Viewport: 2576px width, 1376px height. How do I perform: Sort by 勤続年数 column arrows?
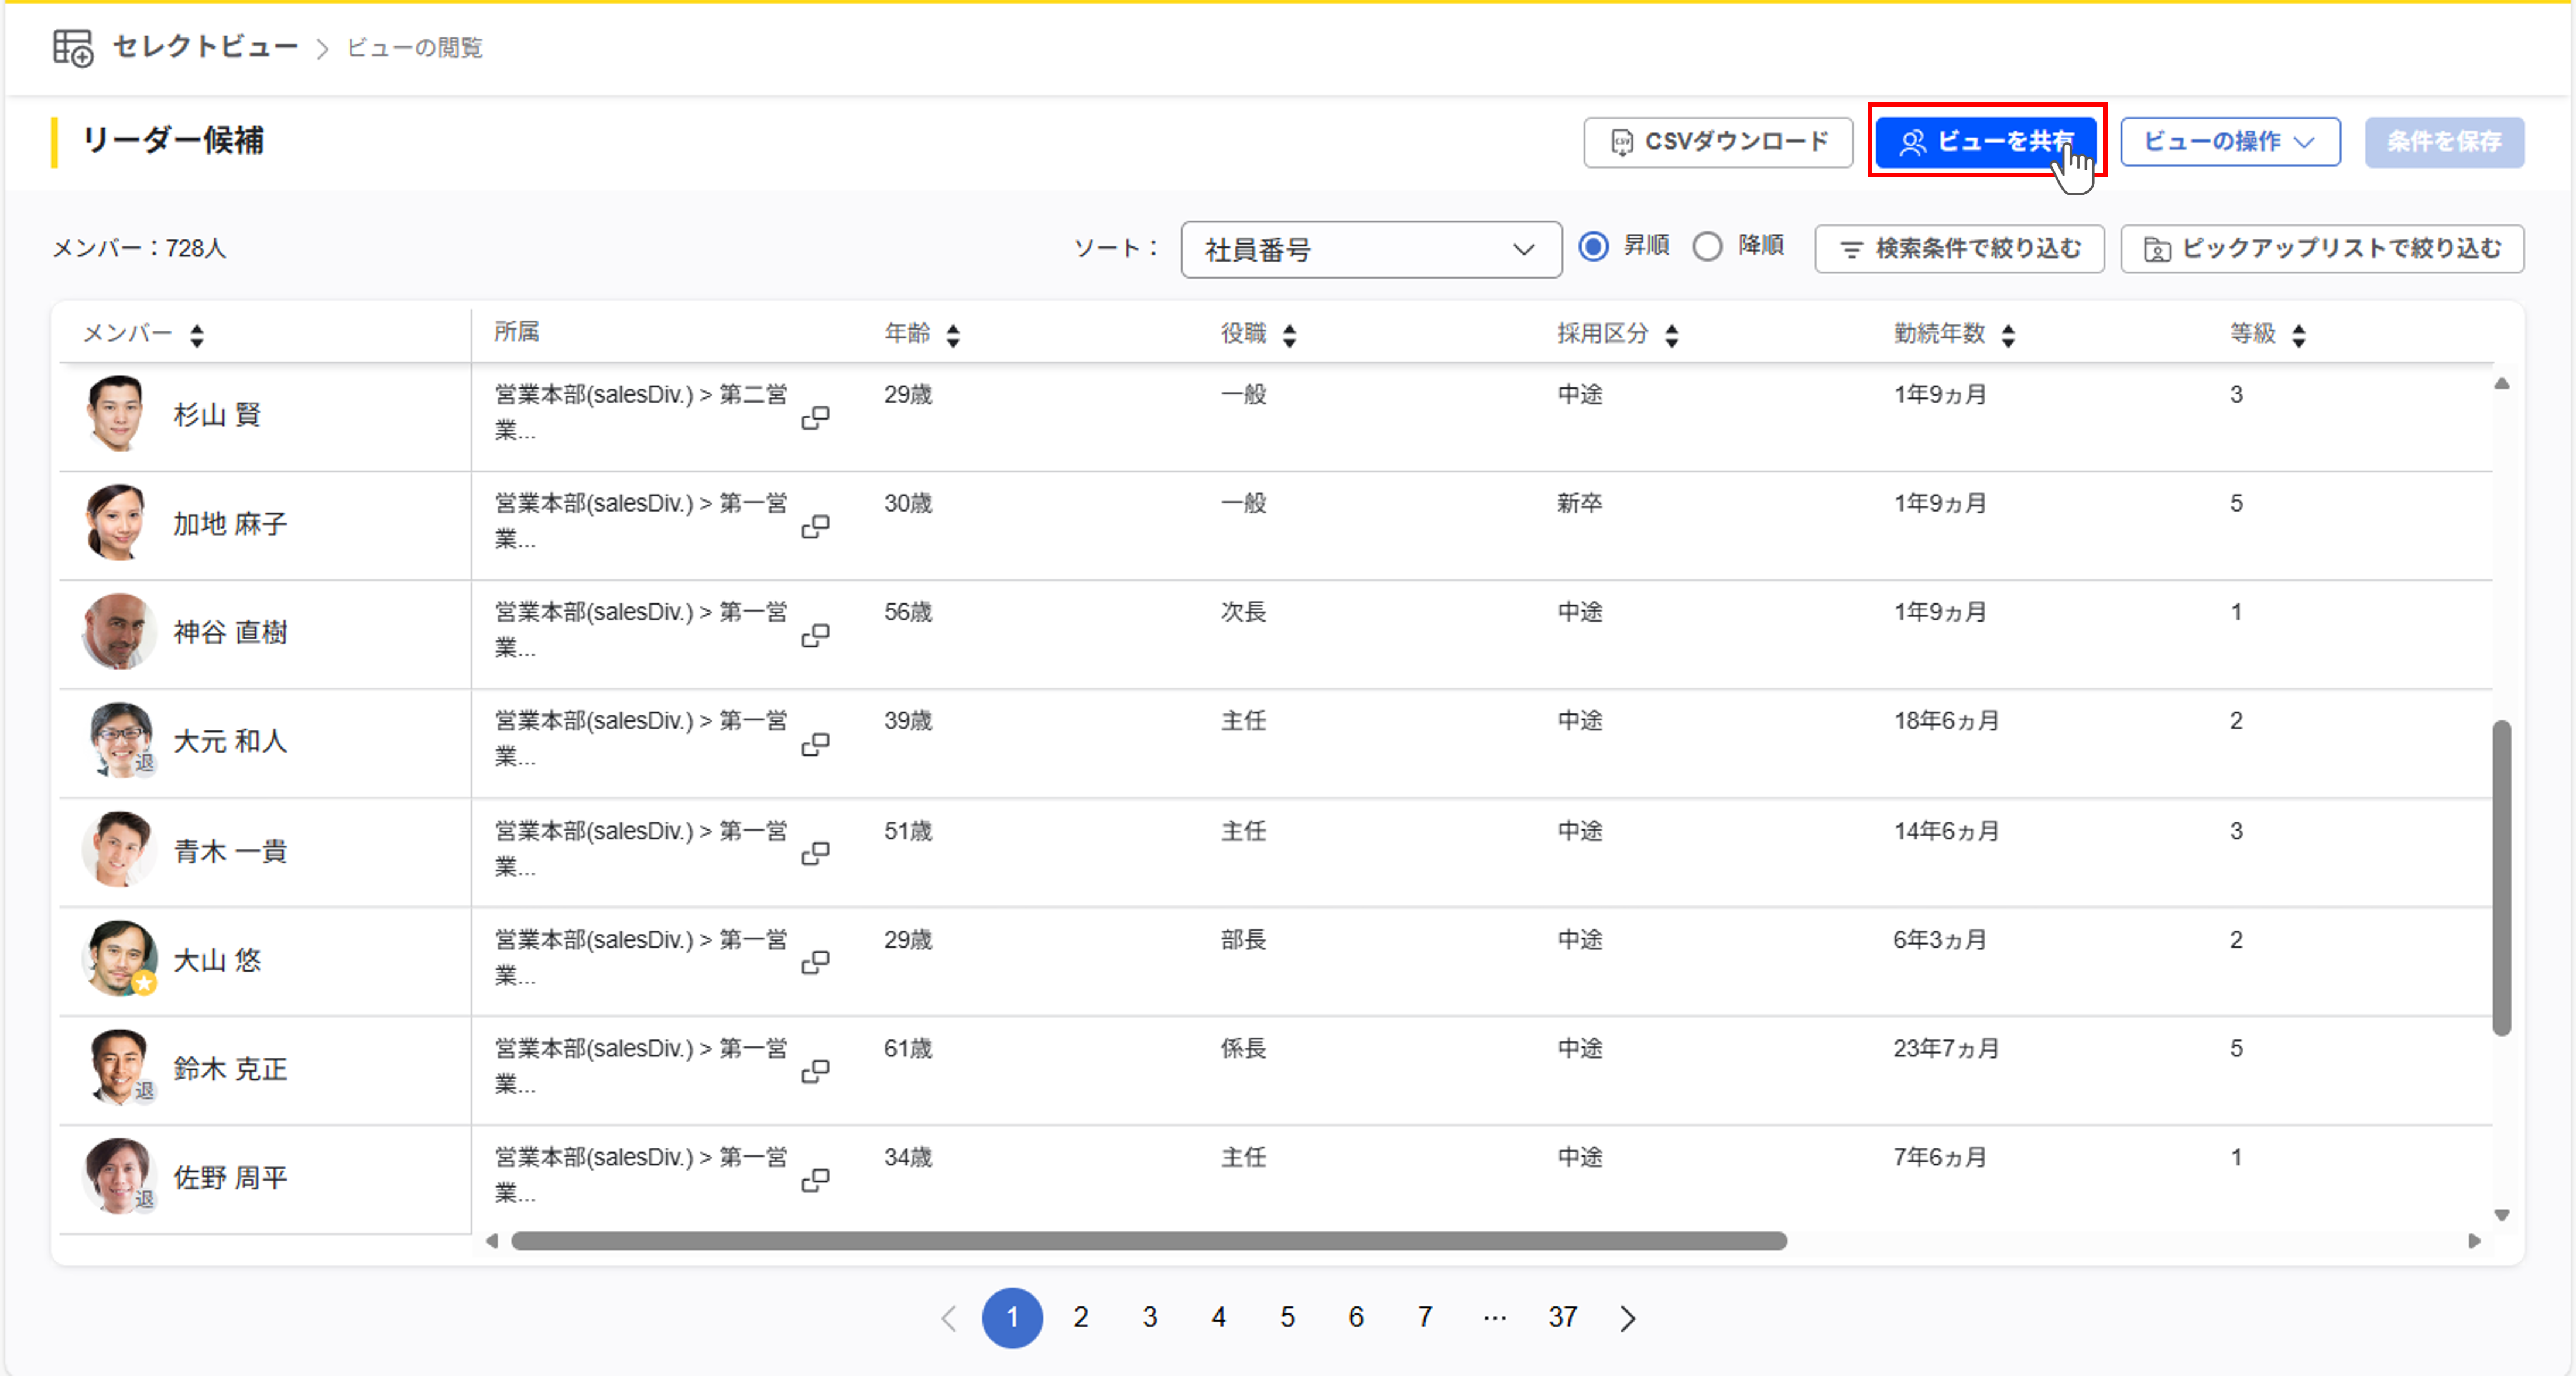click(x=2008, y=335)
